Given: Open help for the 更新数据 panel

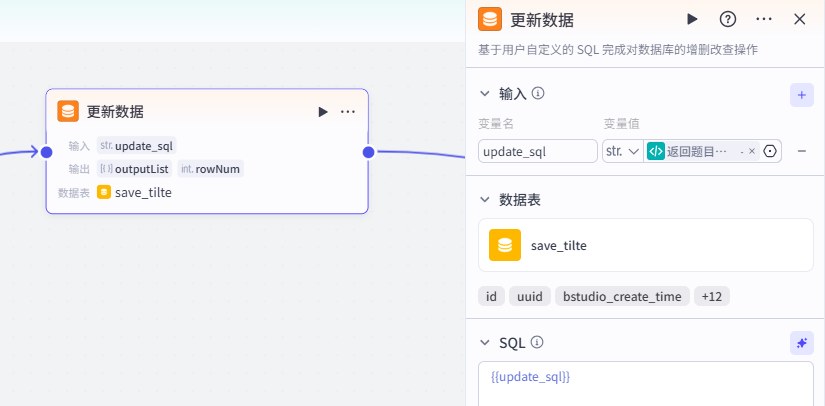Looking at the screenshot, I should (728, 19).
